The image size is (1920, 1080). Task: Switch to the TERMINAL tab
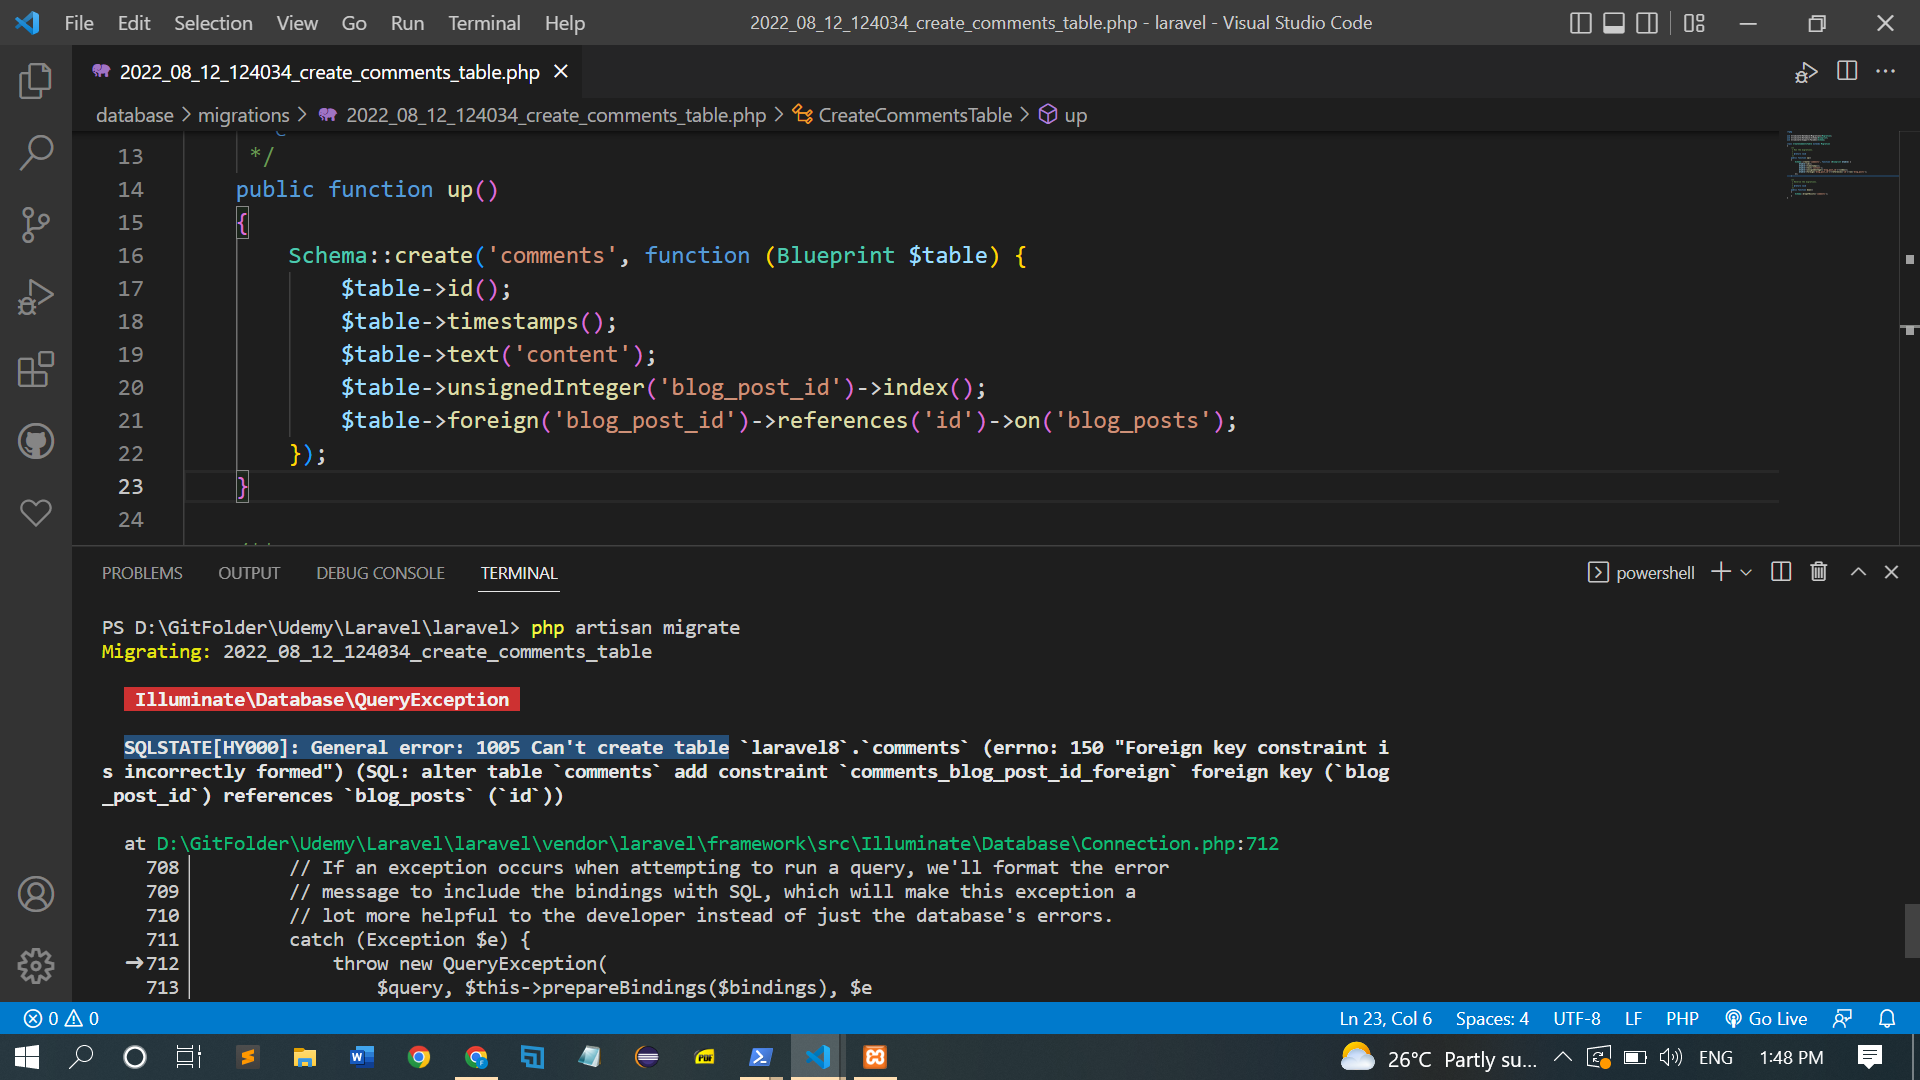[519, 573]
